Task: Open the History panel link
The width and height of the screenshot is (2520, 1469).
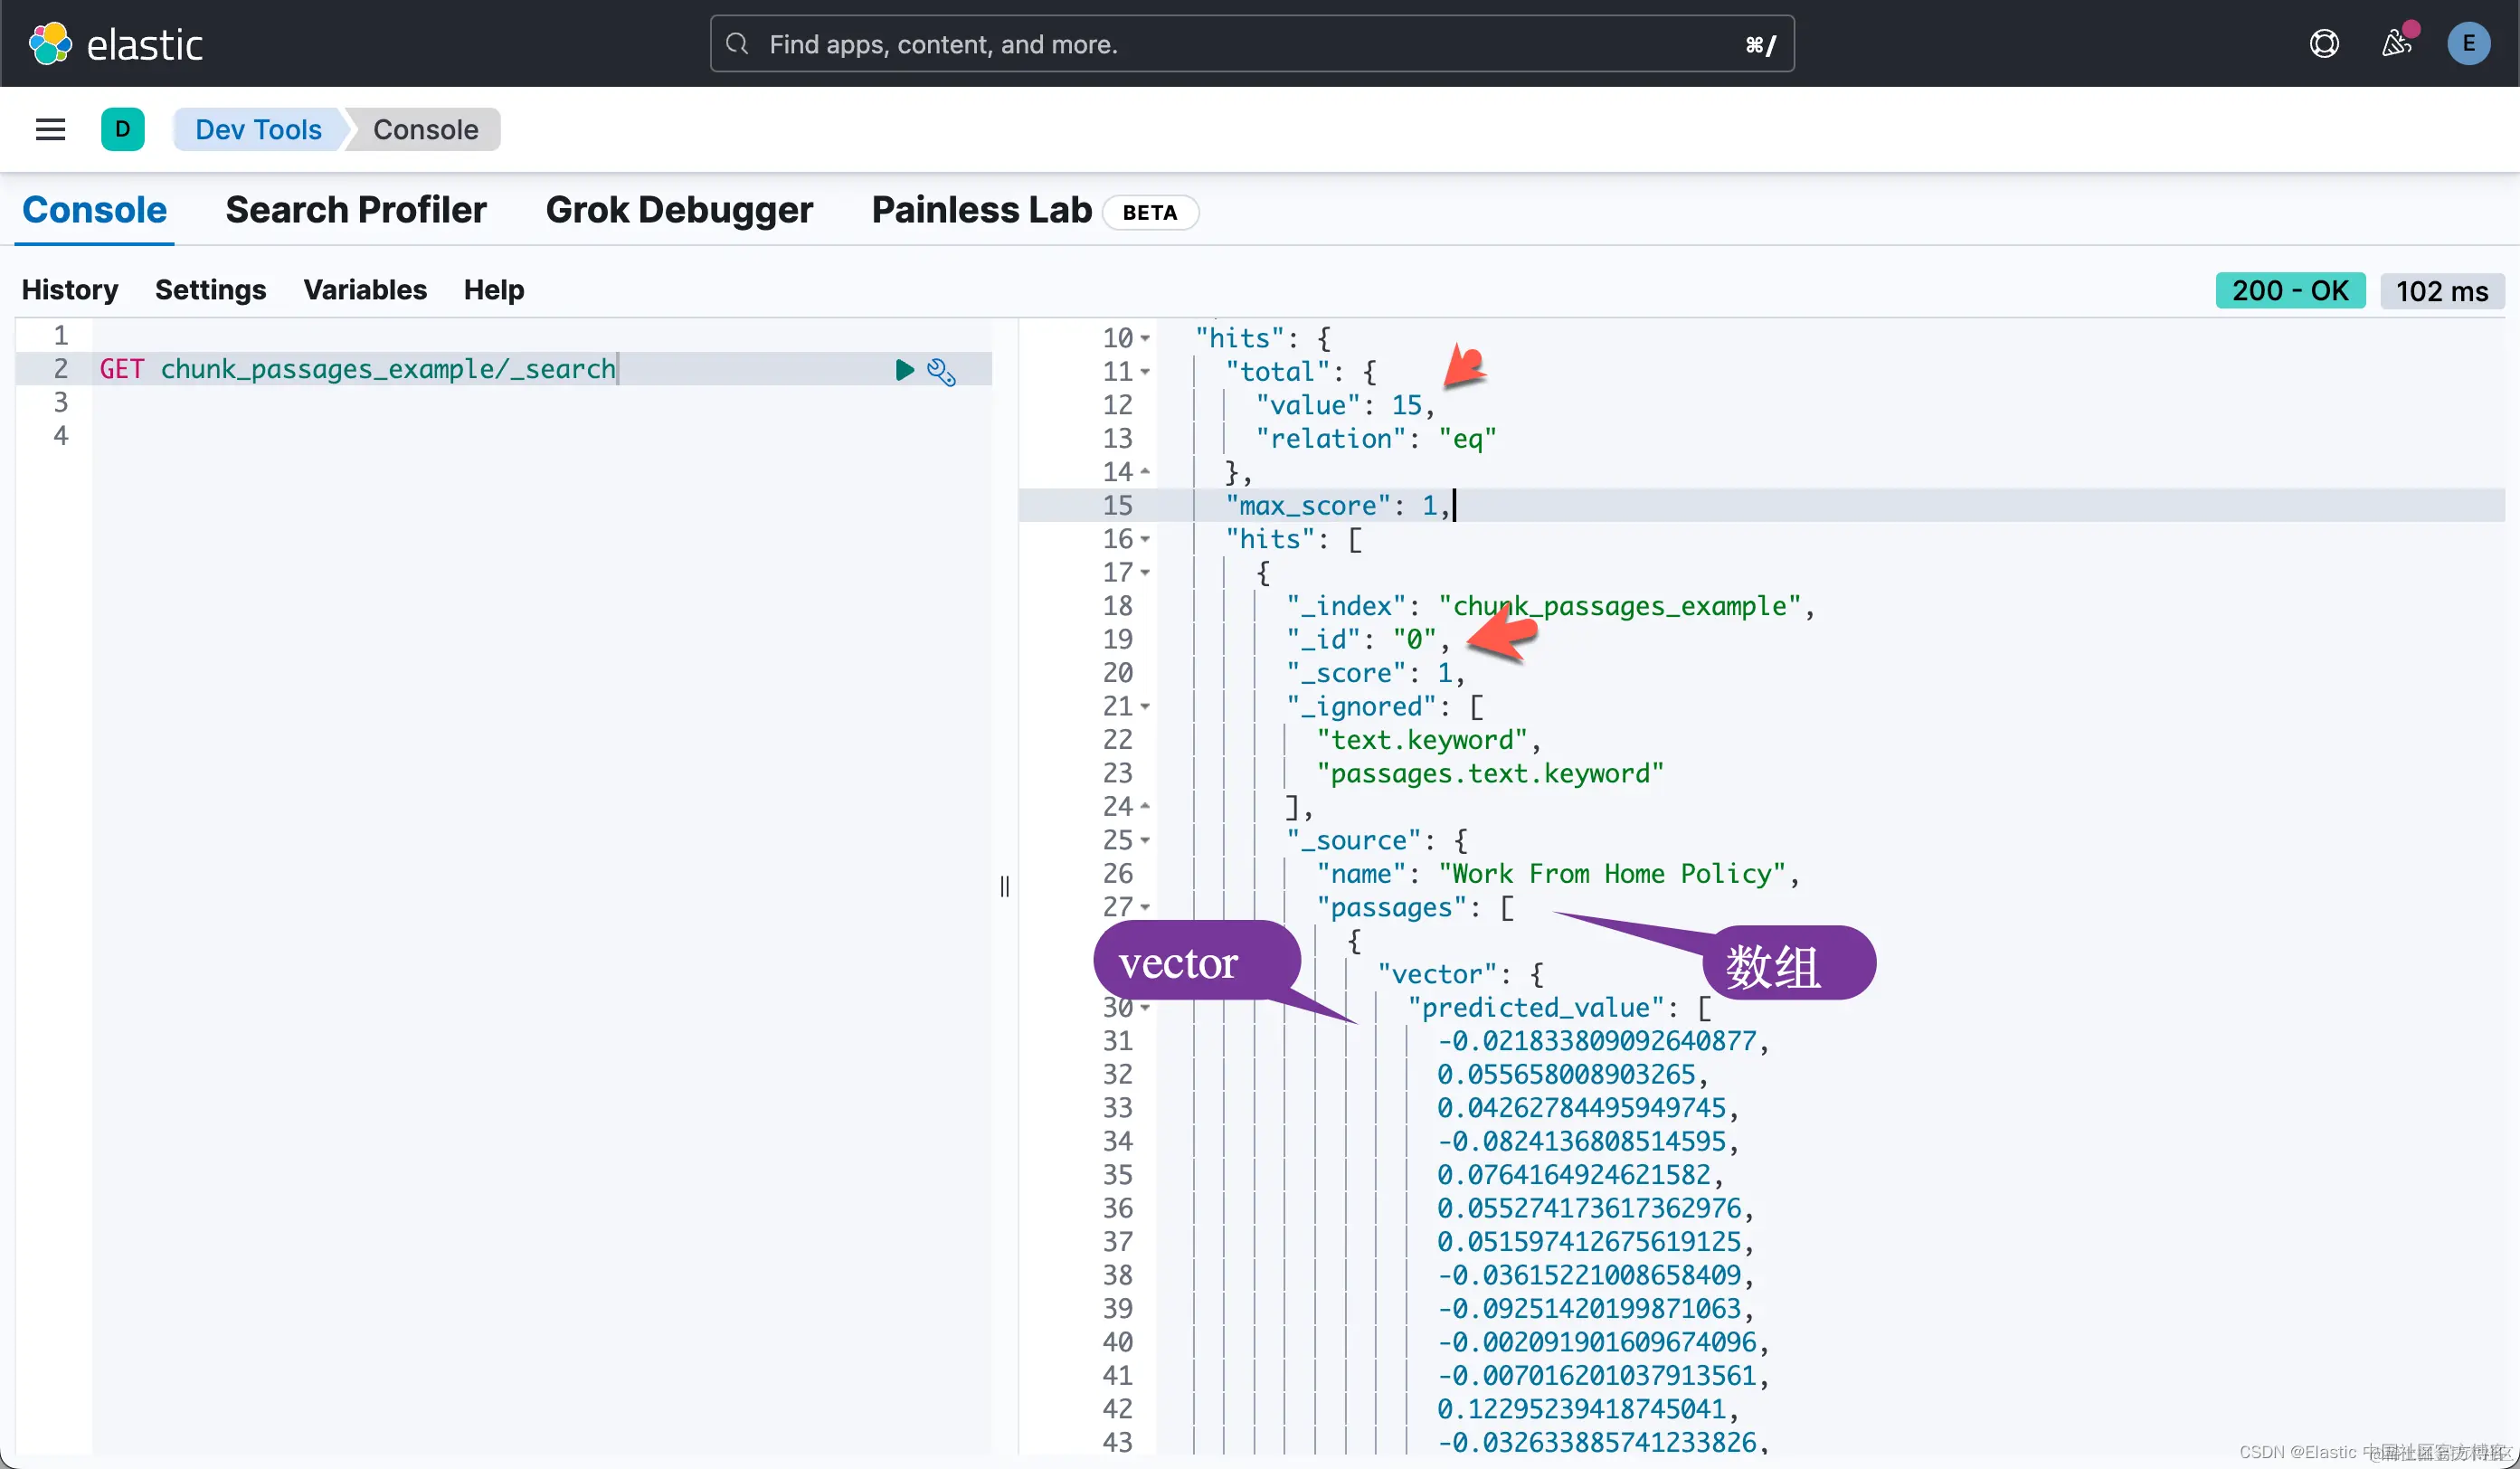Action: click(x=70, y=290)
